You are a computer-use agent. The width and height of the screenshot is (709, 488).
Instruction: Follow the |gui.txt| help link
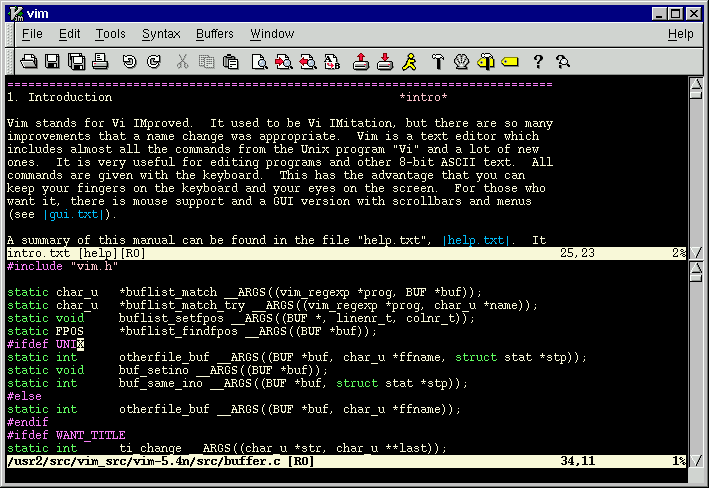coord(76,214)
